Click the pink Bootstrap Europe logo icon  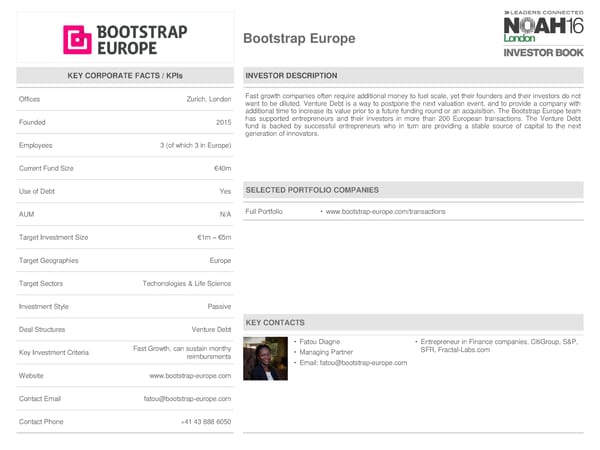(78, 39)
